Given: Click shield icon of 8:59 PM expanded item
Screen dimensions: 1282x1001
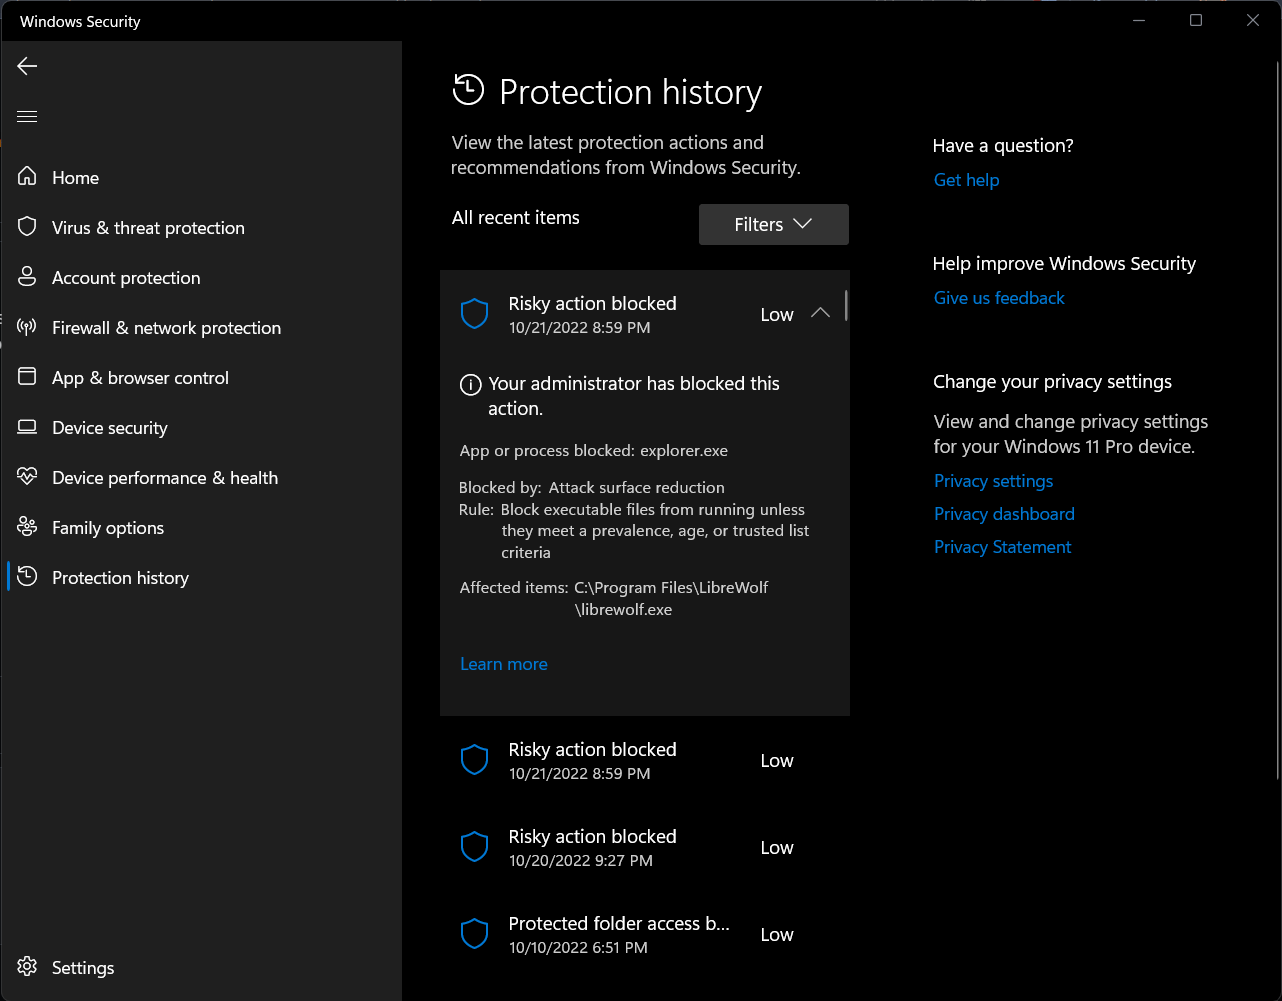Looking at the screenshot, I should (474, 314).
